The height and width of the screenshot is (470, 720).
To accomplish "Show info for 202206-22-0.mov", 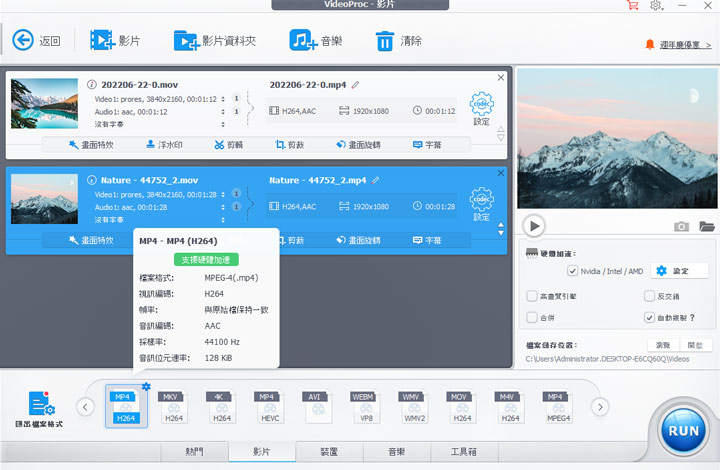I will (92, 84).
